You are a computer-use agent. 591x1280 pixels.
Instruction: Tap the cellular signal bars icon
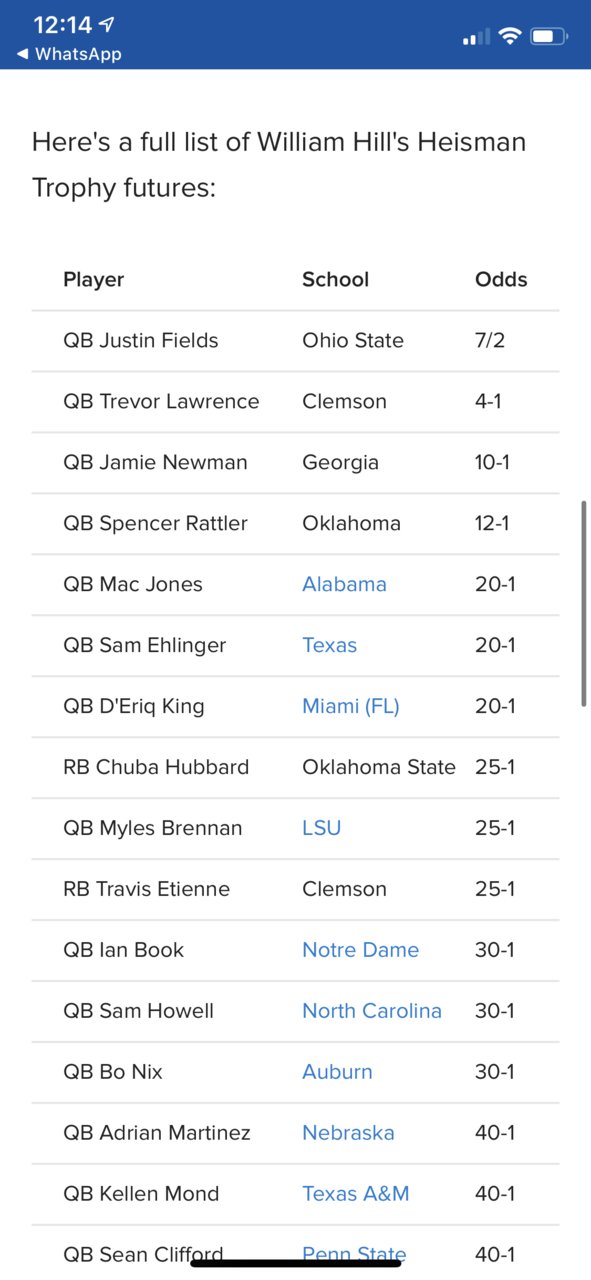(x=476, y=38)
